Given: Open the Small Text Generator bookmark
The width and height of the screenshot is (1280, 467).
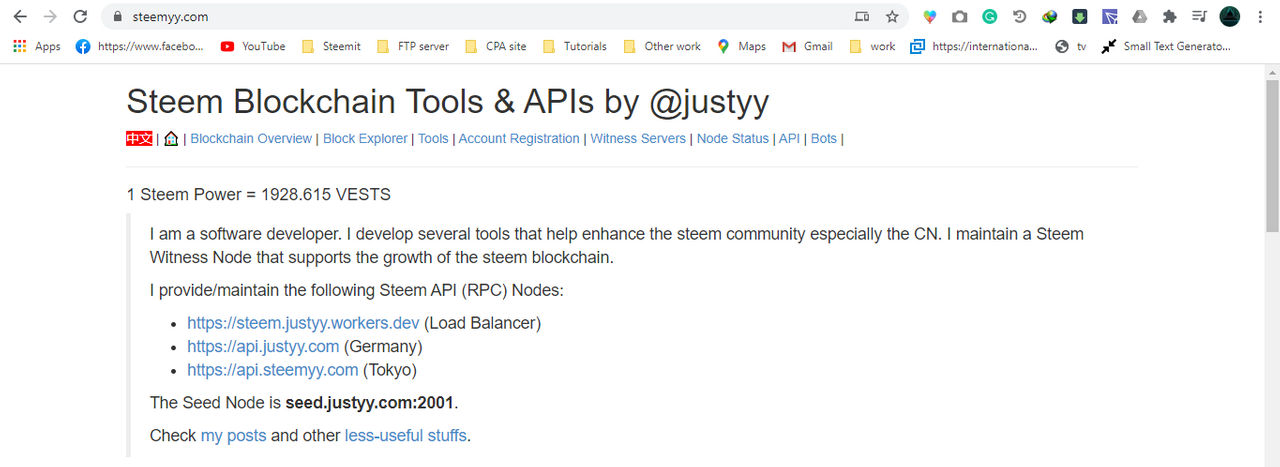Looking at the screenshot, I should (x=1166, y=46).
